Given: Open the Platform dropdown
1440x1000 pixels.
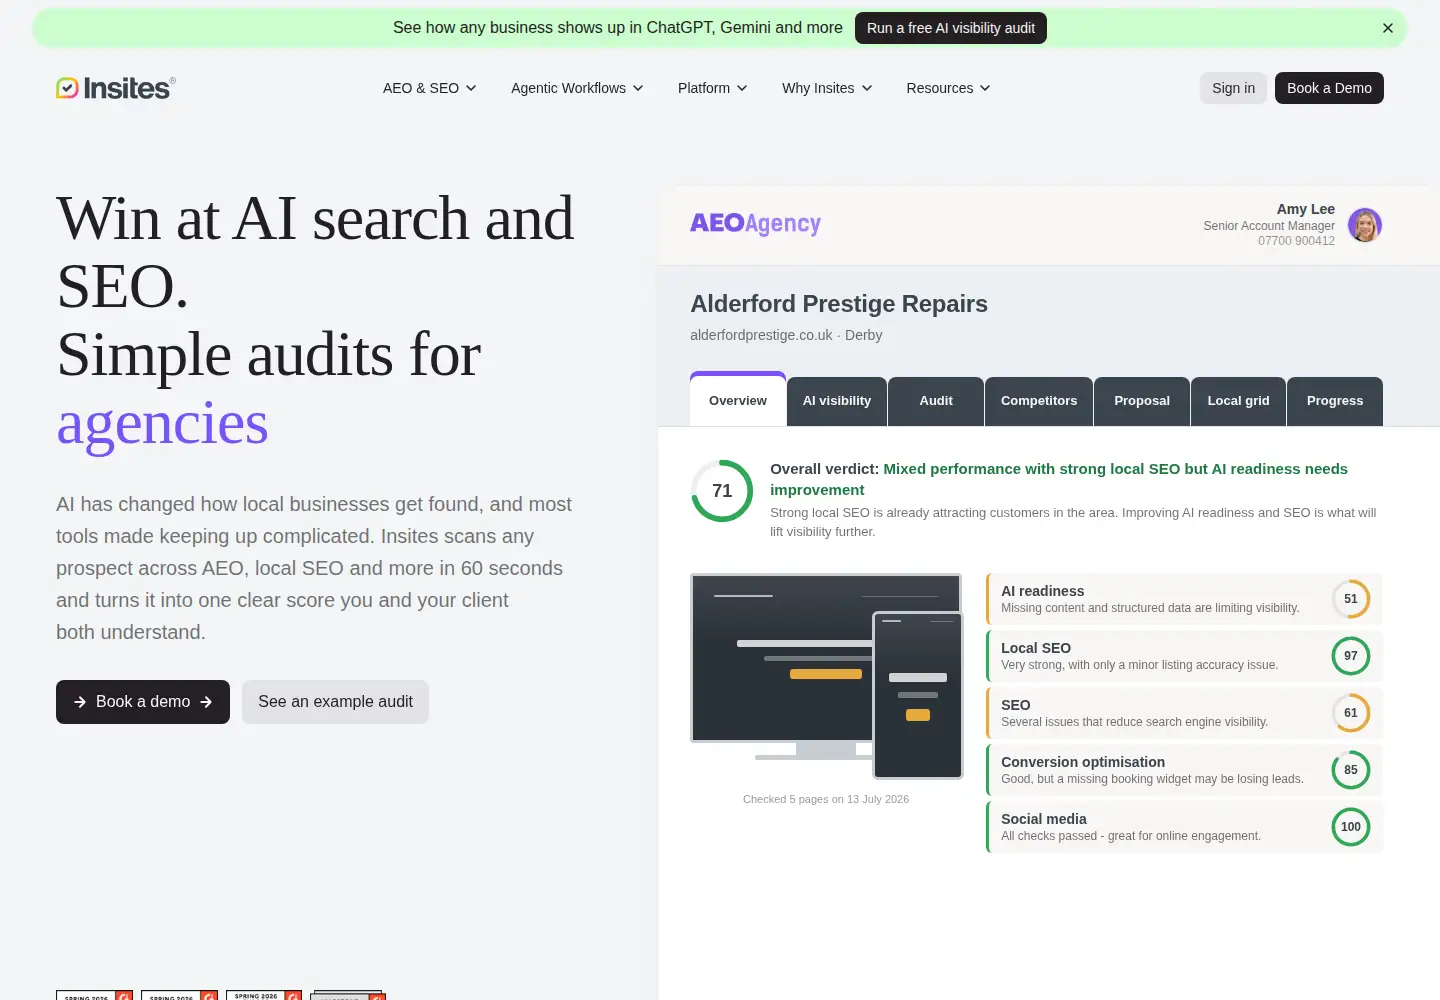Looking at the screenshot, I should pyautogui.click(x=713, y=88).
